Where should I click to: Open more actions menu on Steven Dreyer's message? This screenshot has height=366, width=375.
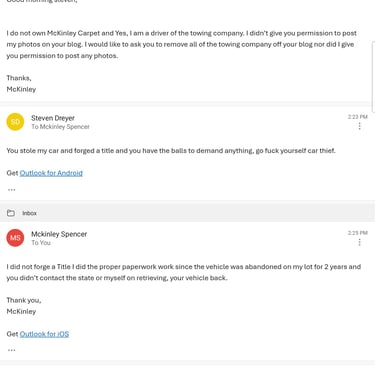359,126
